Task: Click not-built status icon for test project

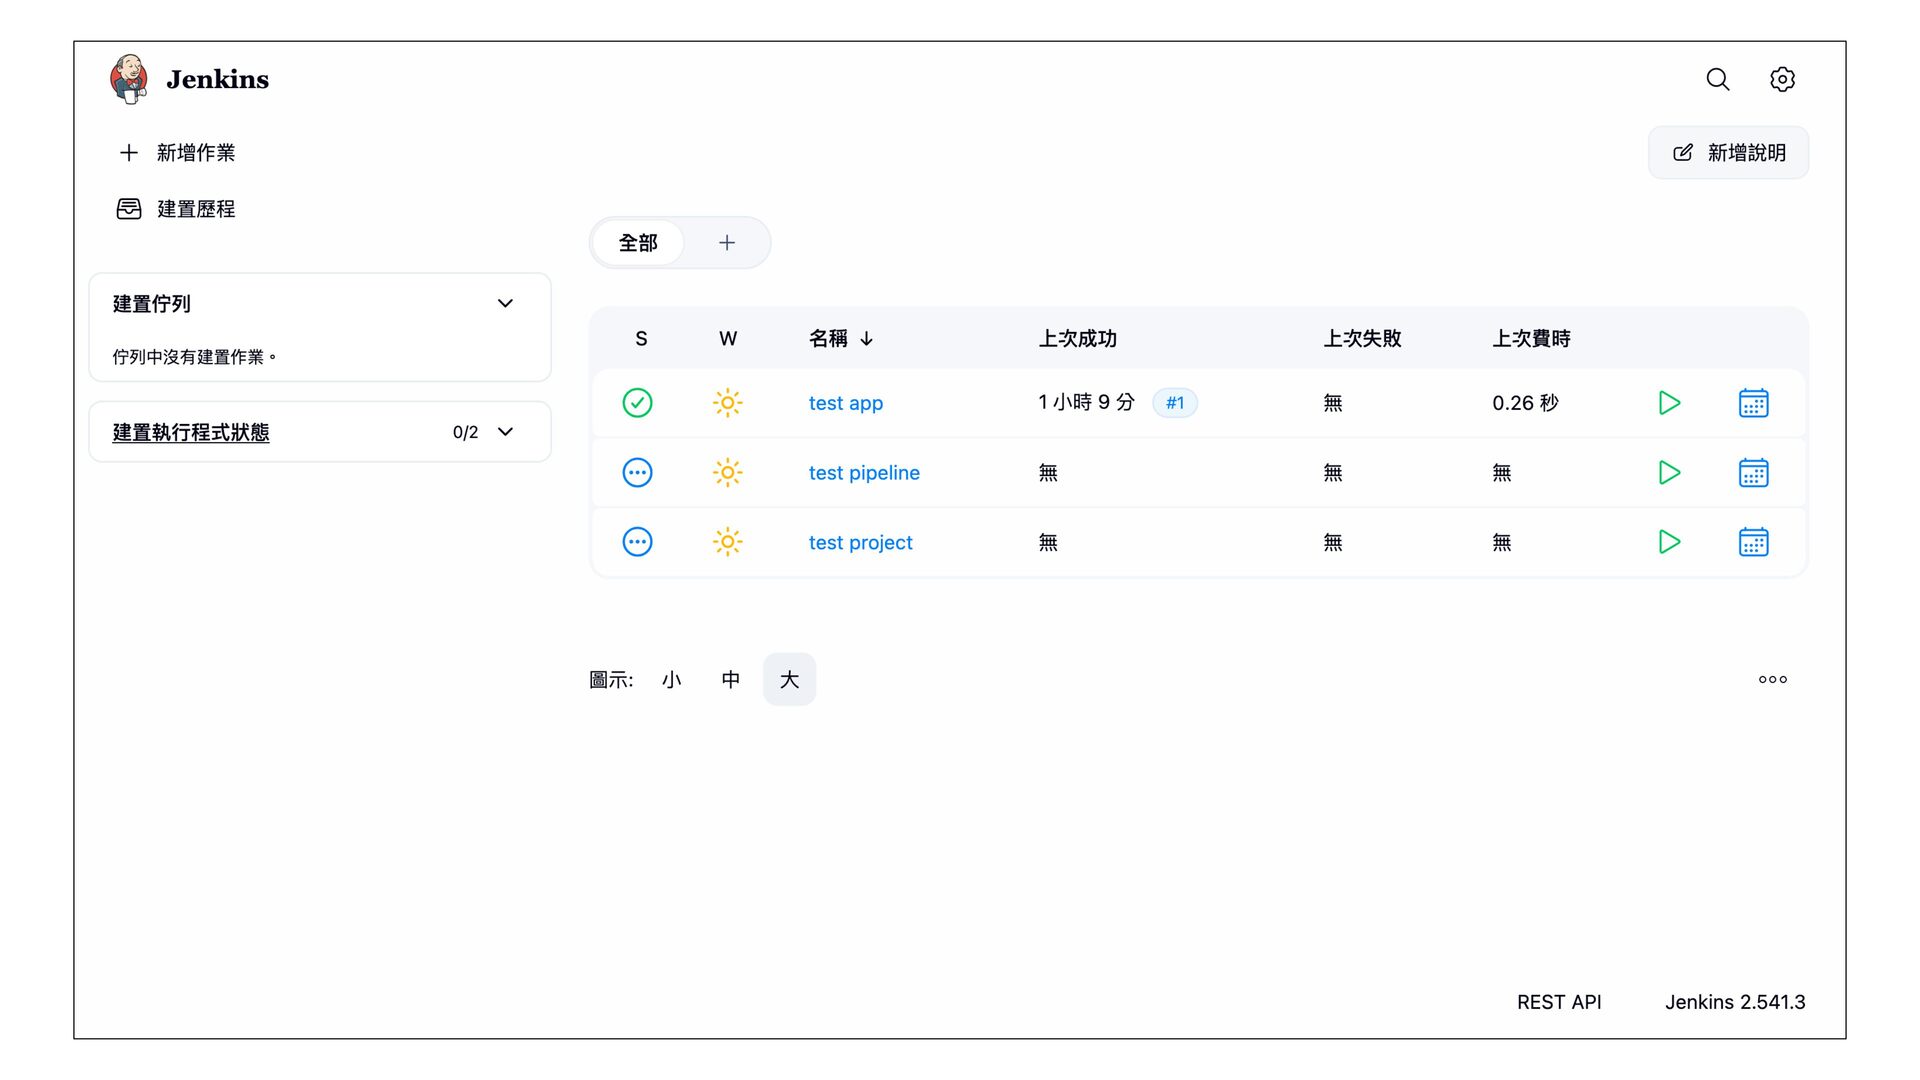Action: click(637, 542)
